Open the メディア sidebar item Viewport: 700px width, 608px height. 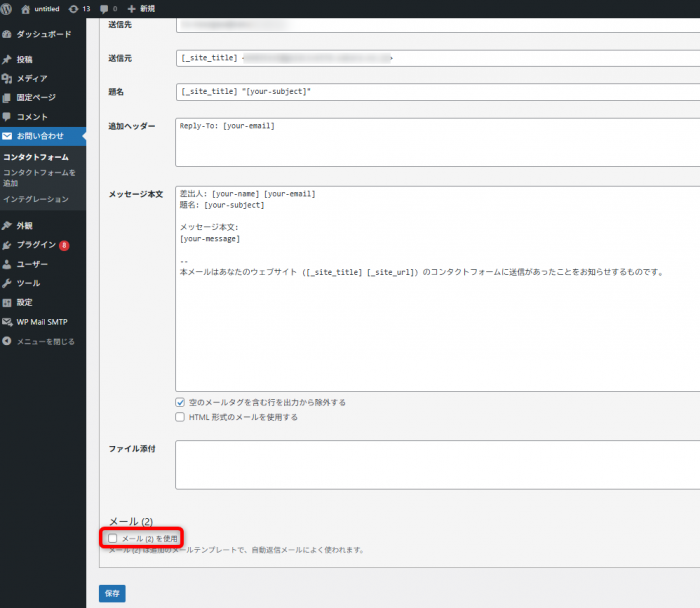tap(31, 78)
